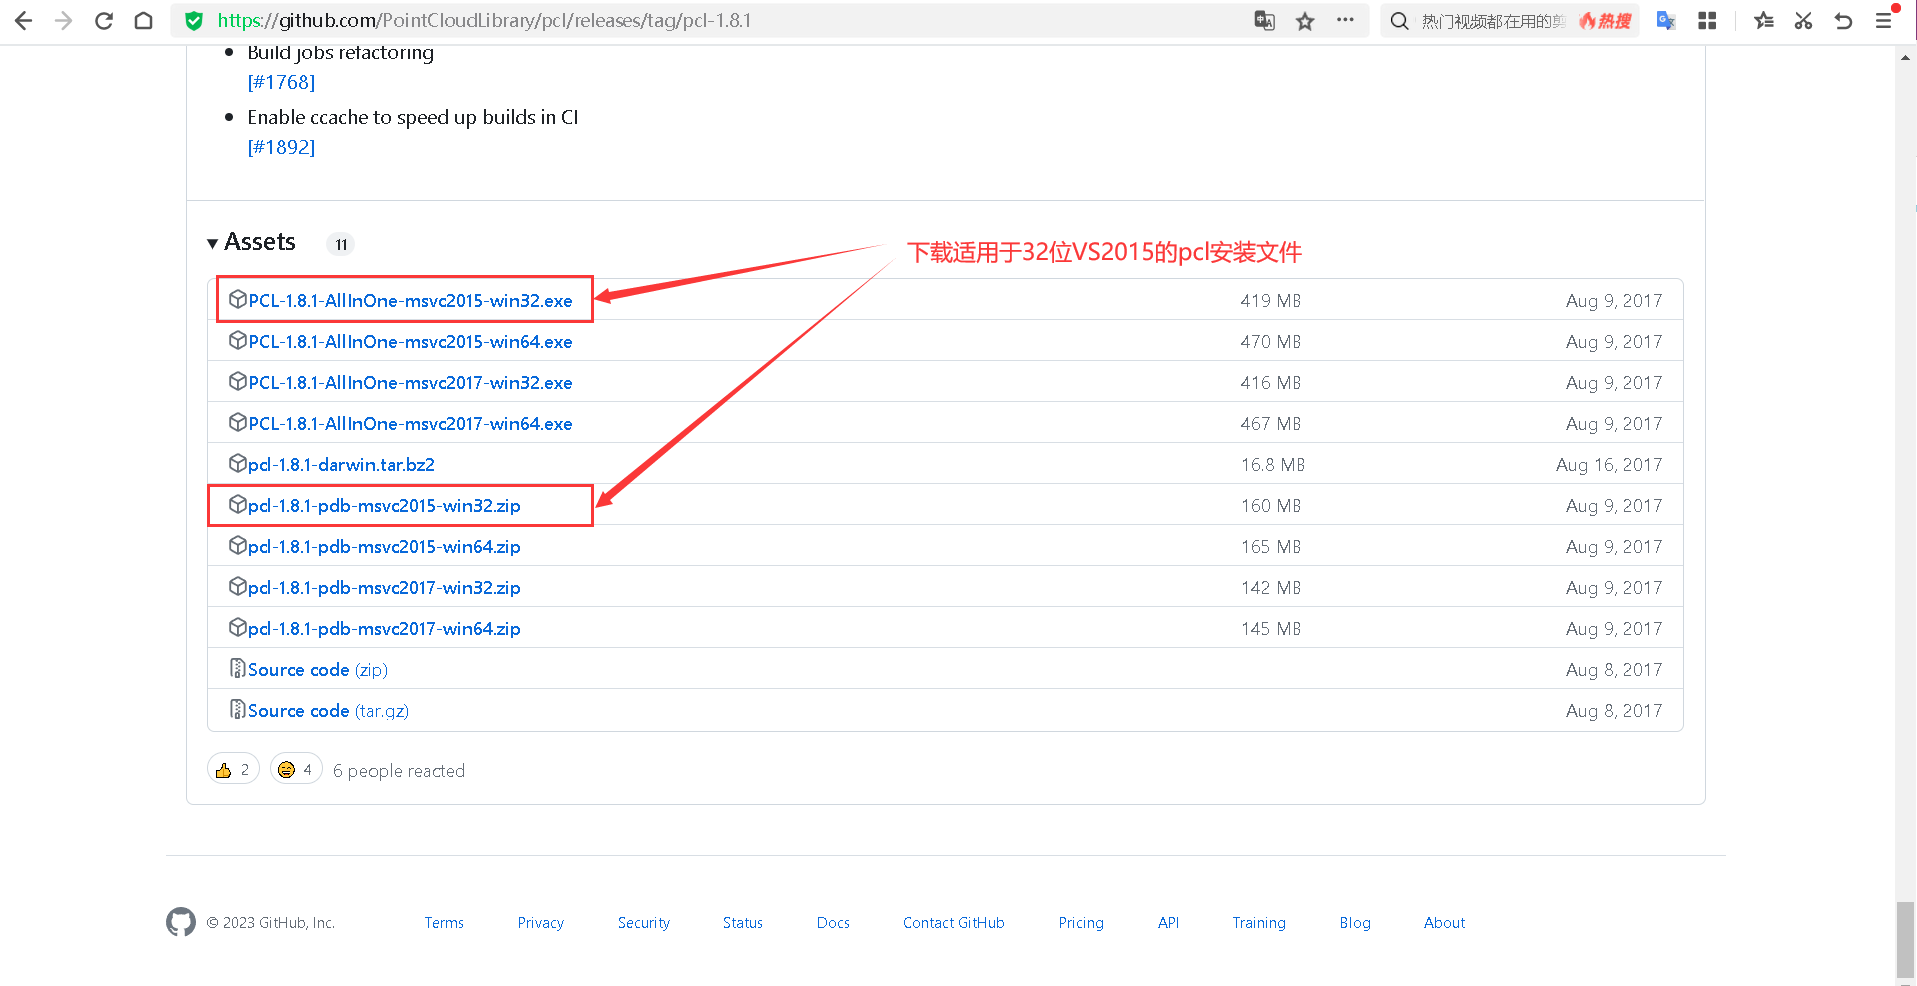Click zip file icon beside Source code (zip)
Viewport: 1917px width, 986px height.
click(x=237, y=668)
